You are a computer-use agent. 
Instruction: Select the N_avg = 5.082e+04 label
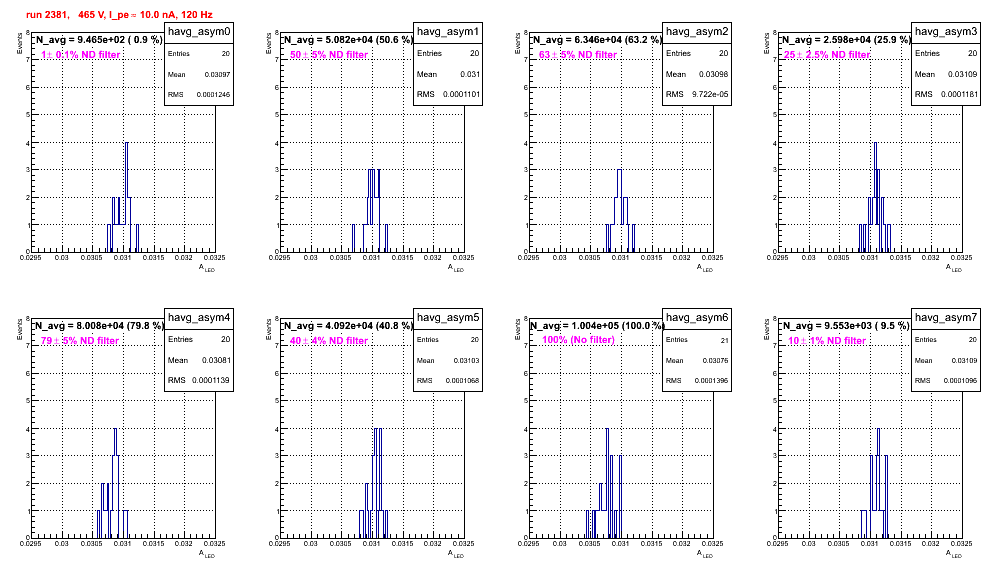(348, 40)
